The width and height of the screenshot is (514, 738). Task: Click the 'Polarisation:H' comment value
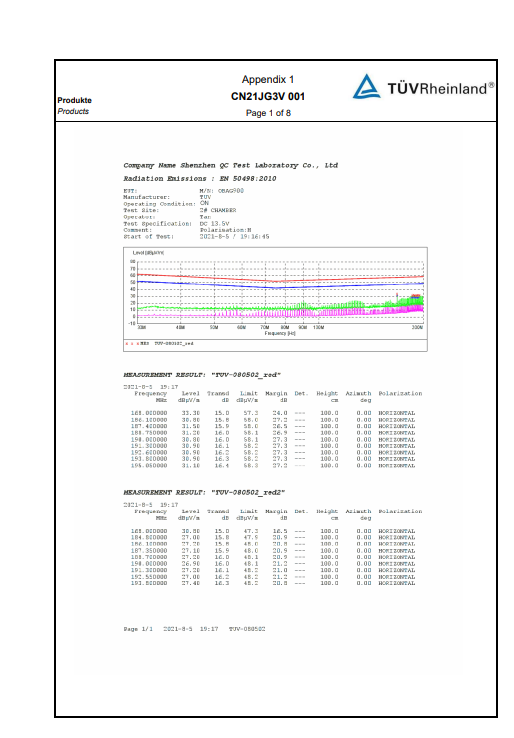(x=225, y=230)
